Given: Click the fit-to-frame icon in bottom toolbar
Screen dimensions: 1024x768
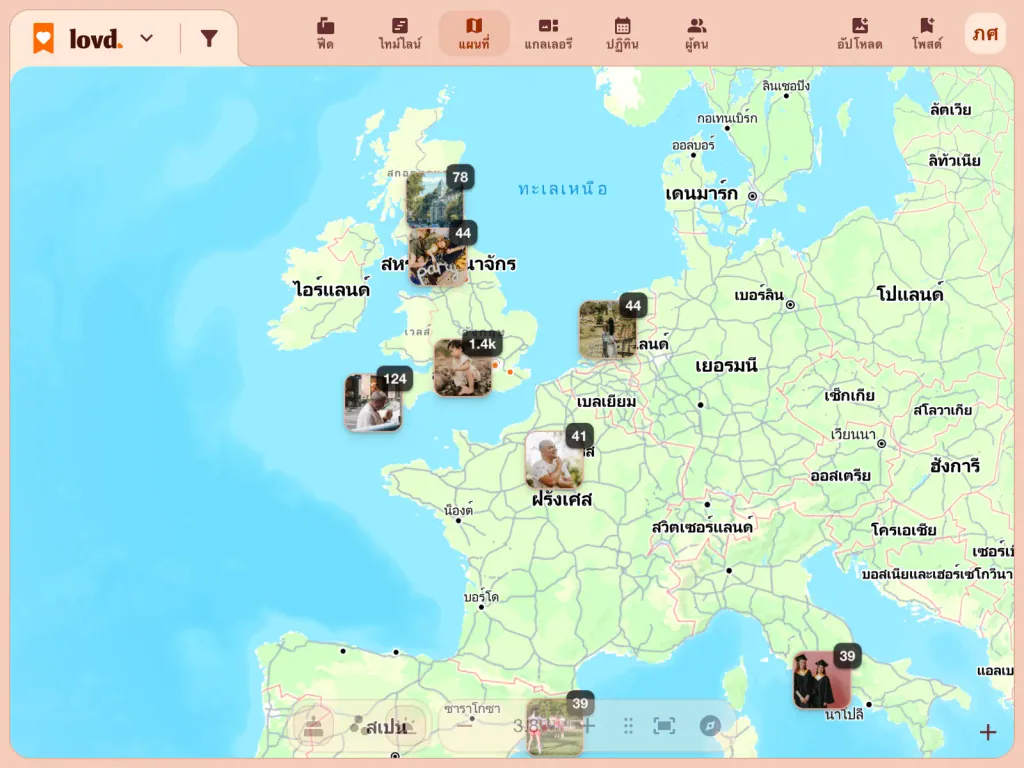Looking at the screenshot, I should pos(664,726).
